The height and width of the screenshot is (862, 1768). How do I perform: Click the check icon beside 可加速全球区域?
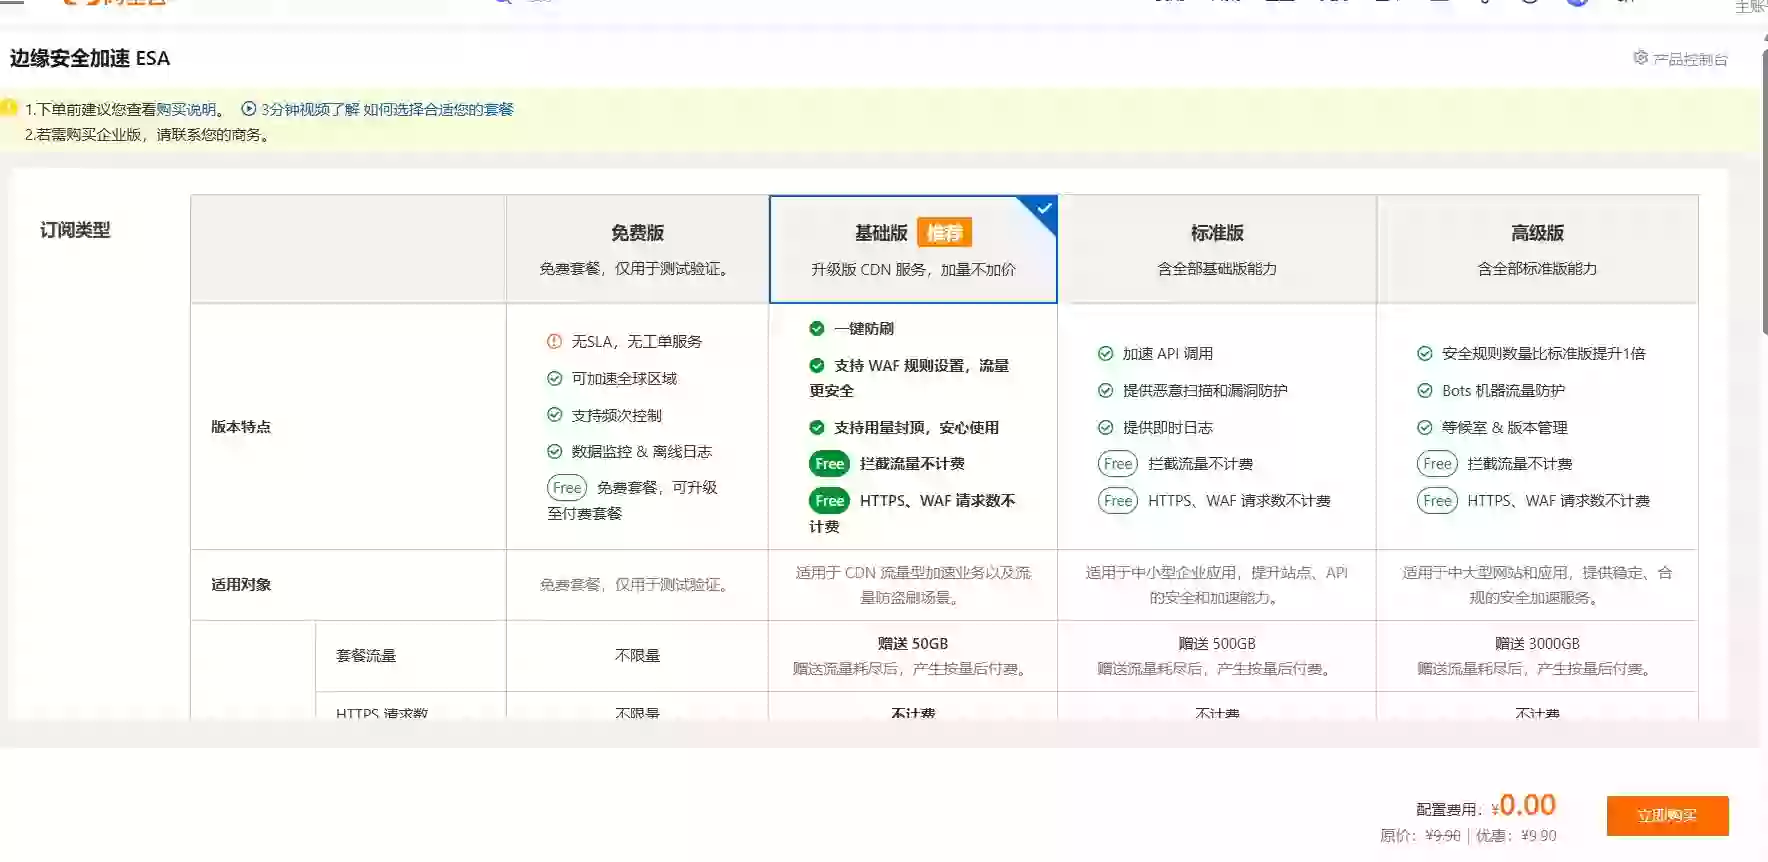[554, 378]
